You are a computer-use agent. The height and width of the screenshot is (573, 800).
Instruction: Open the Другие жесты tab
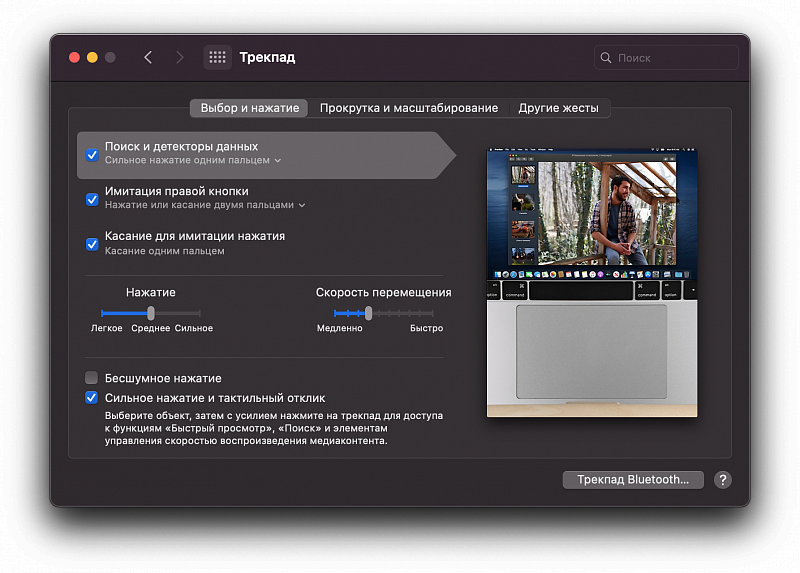tap(558, 108)
